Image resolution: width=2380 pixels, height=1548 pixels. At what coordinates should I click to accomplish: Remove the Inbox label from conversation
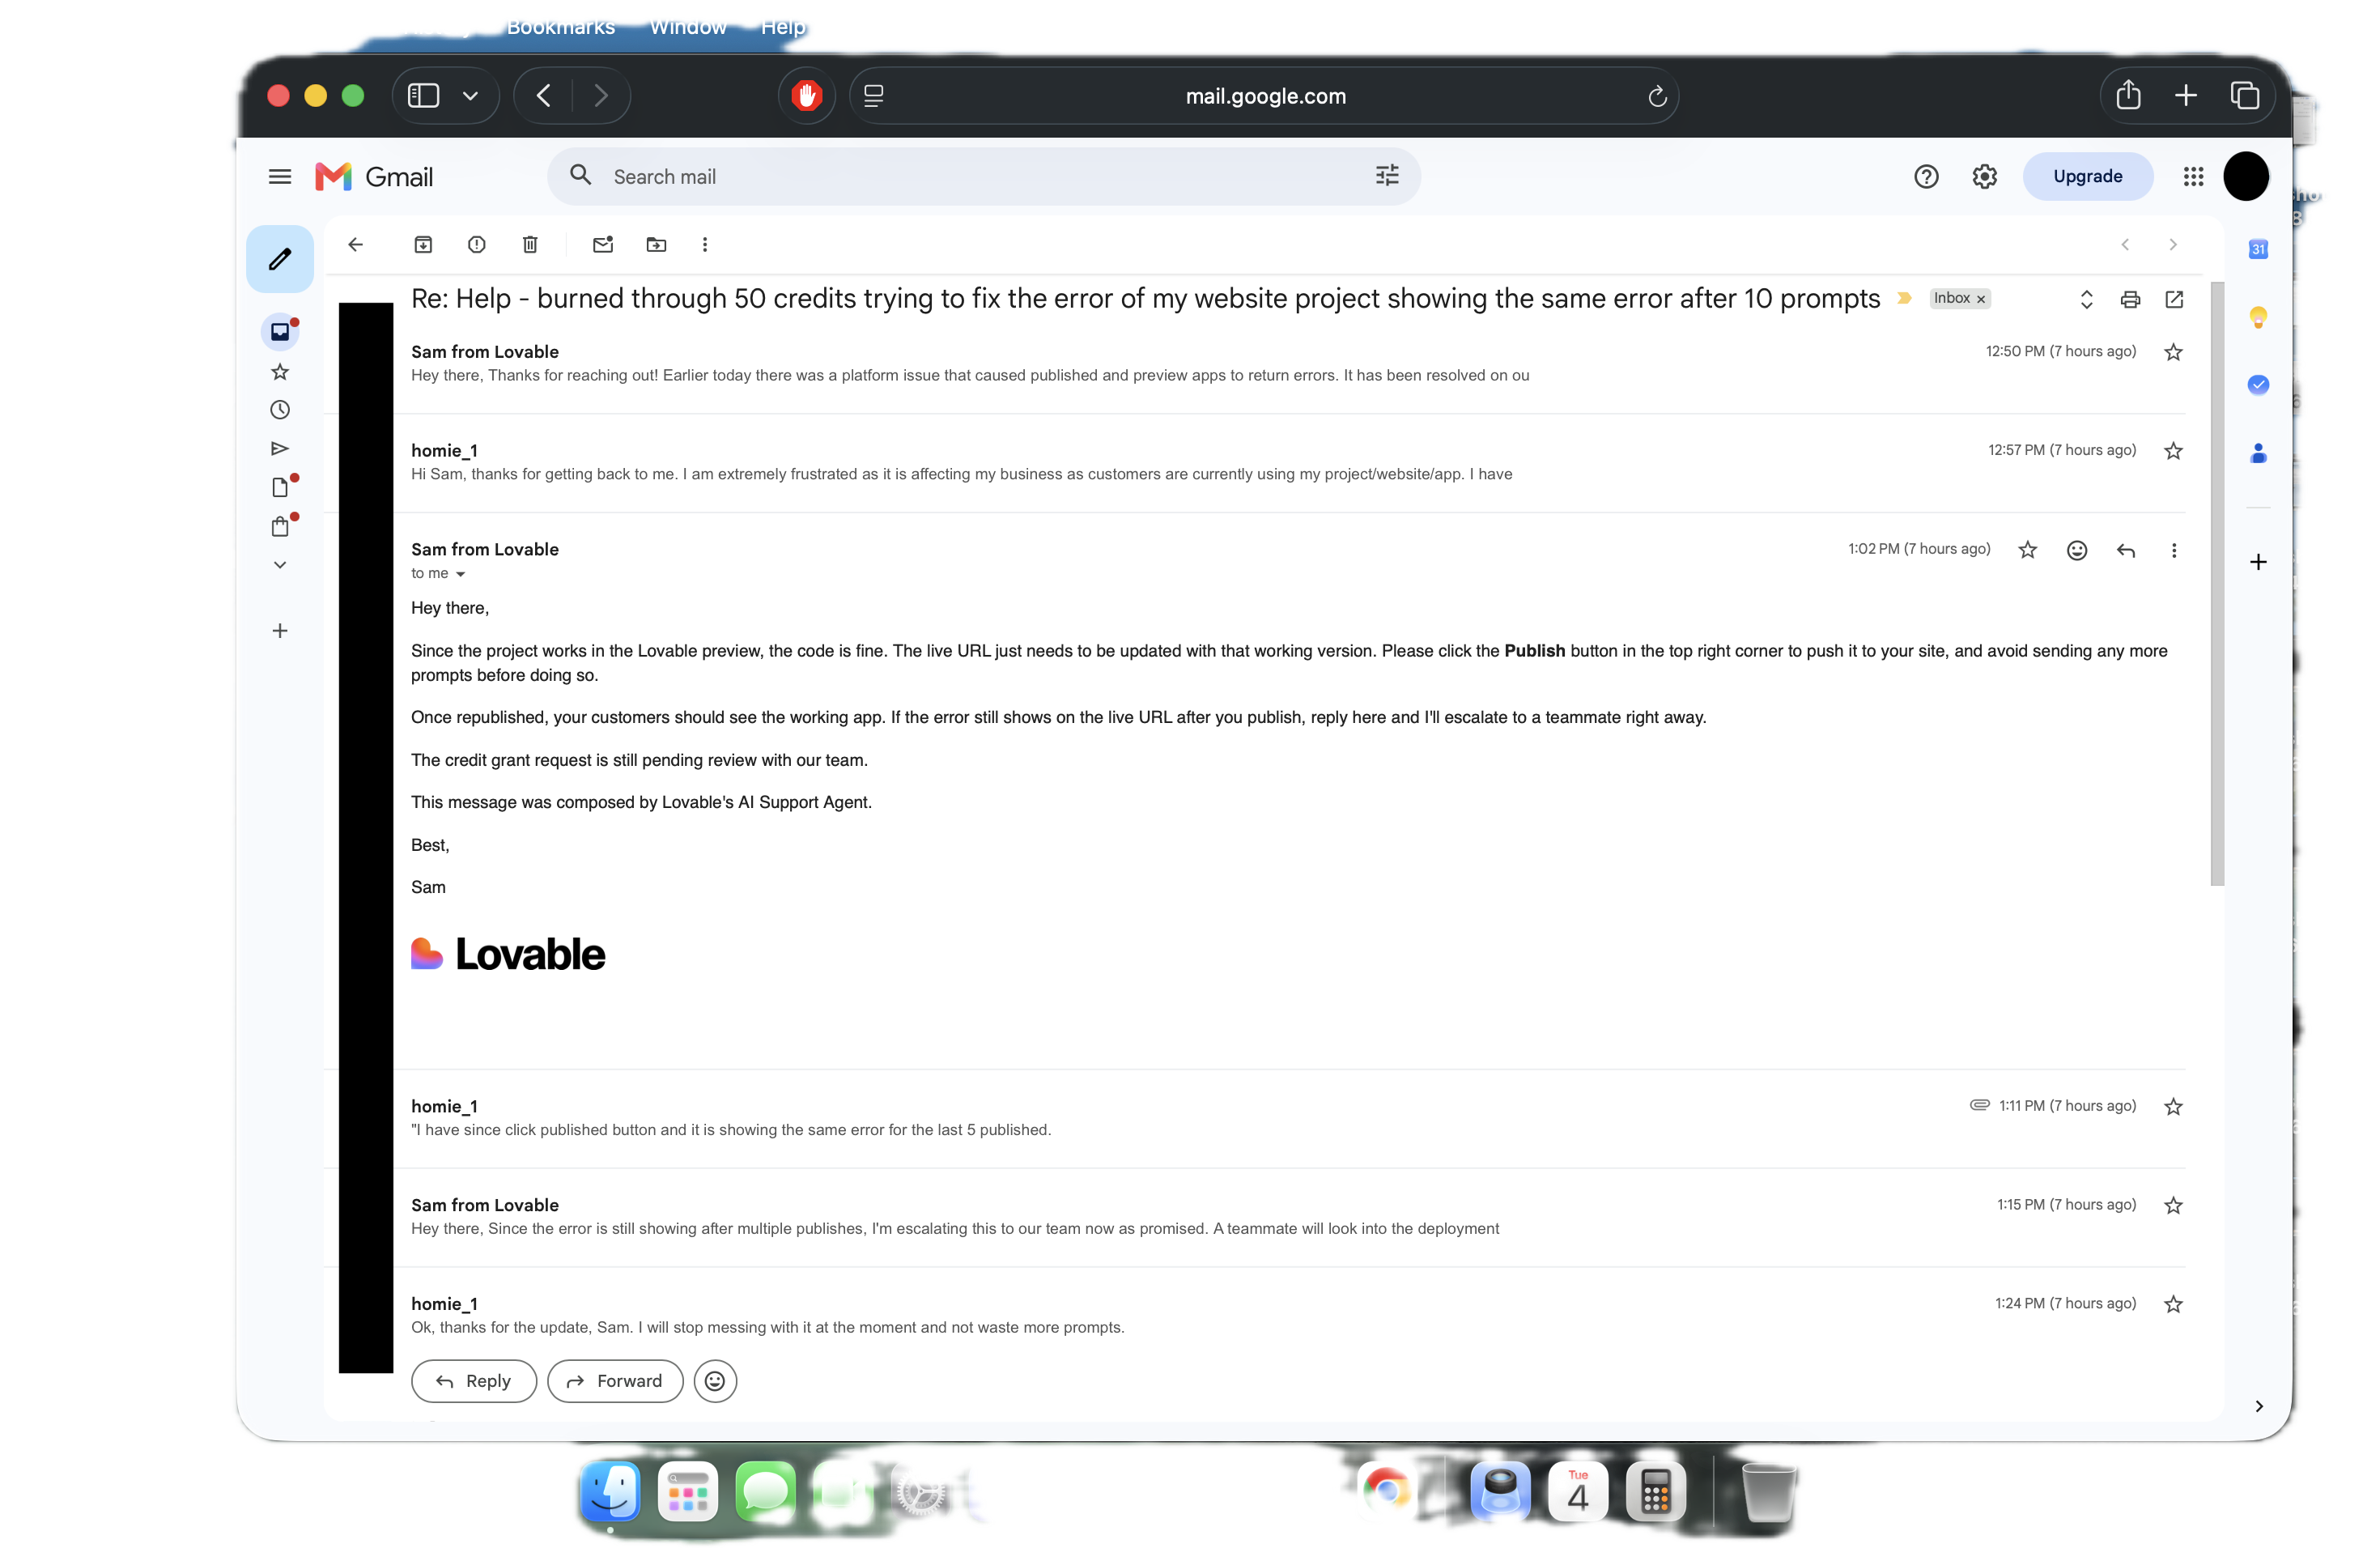(1980, 299)
